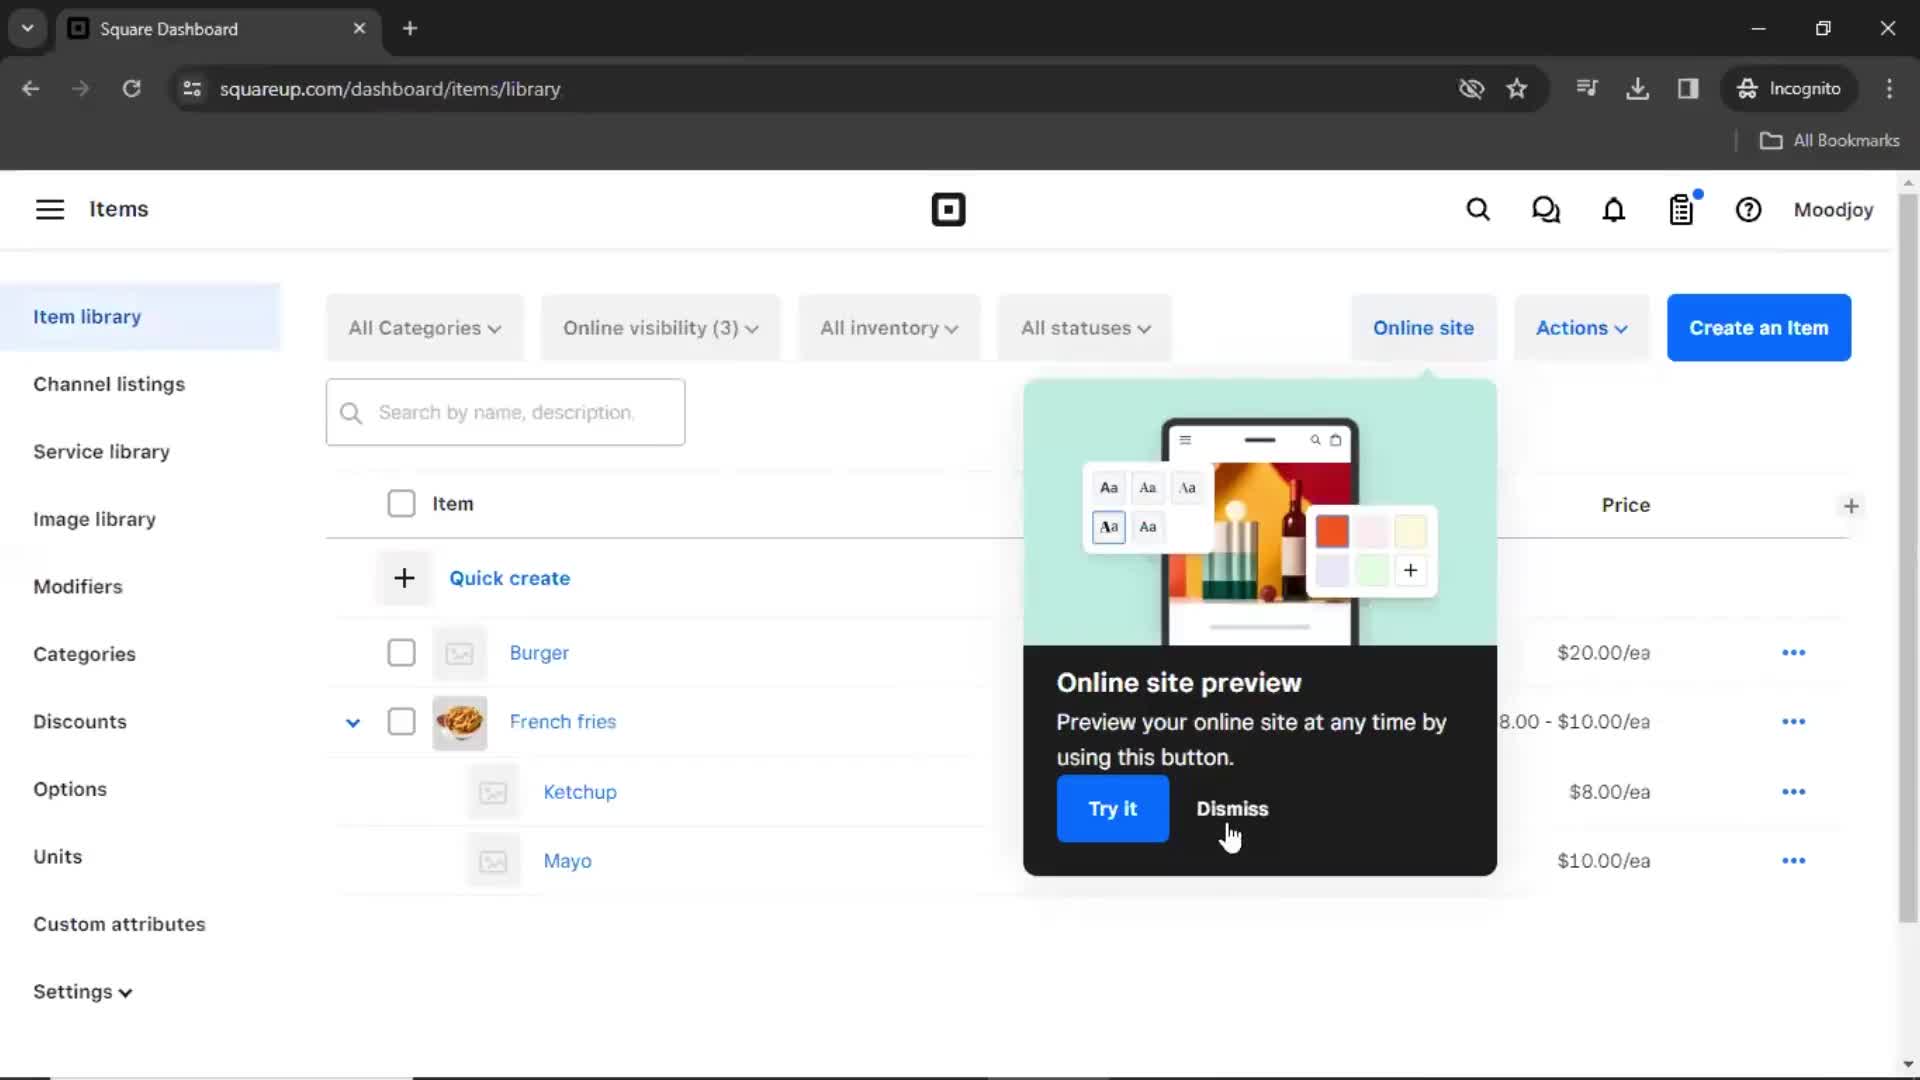
Task: Click the help question mark icon
Action: point(1750,210)
